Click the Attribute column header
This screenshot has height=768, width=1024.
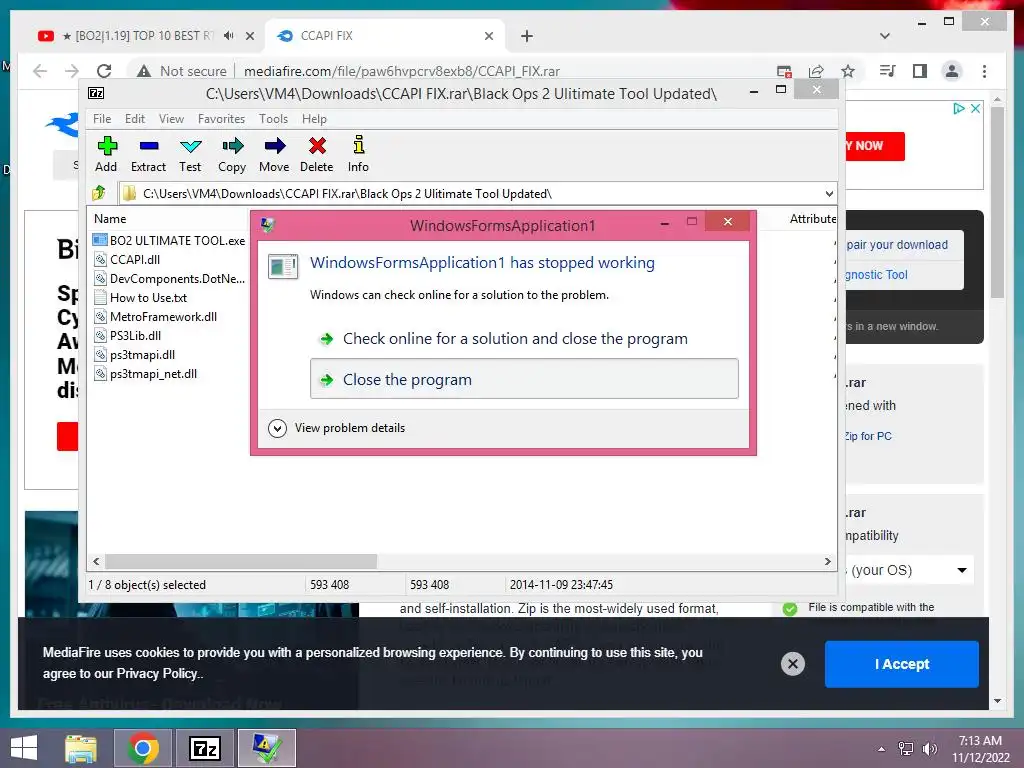(812, 219)
